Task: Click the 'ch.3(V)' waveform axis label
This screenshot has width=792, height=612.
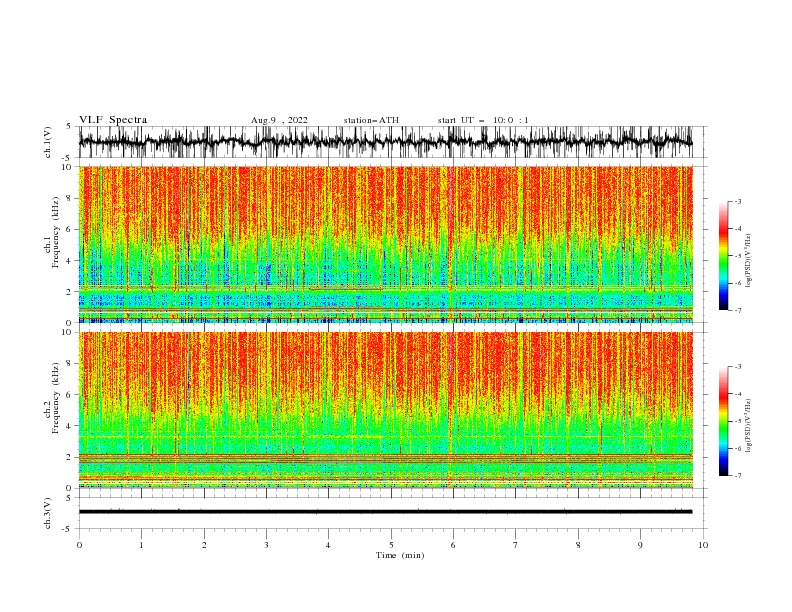Action: [x=48, y=513]
